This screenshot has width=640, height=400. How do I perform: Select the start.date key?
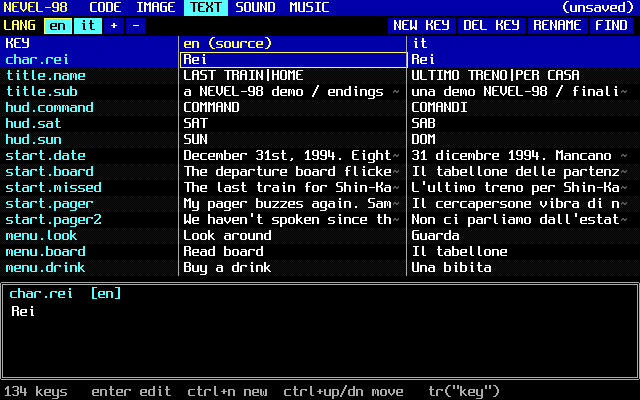click(89, 156)
